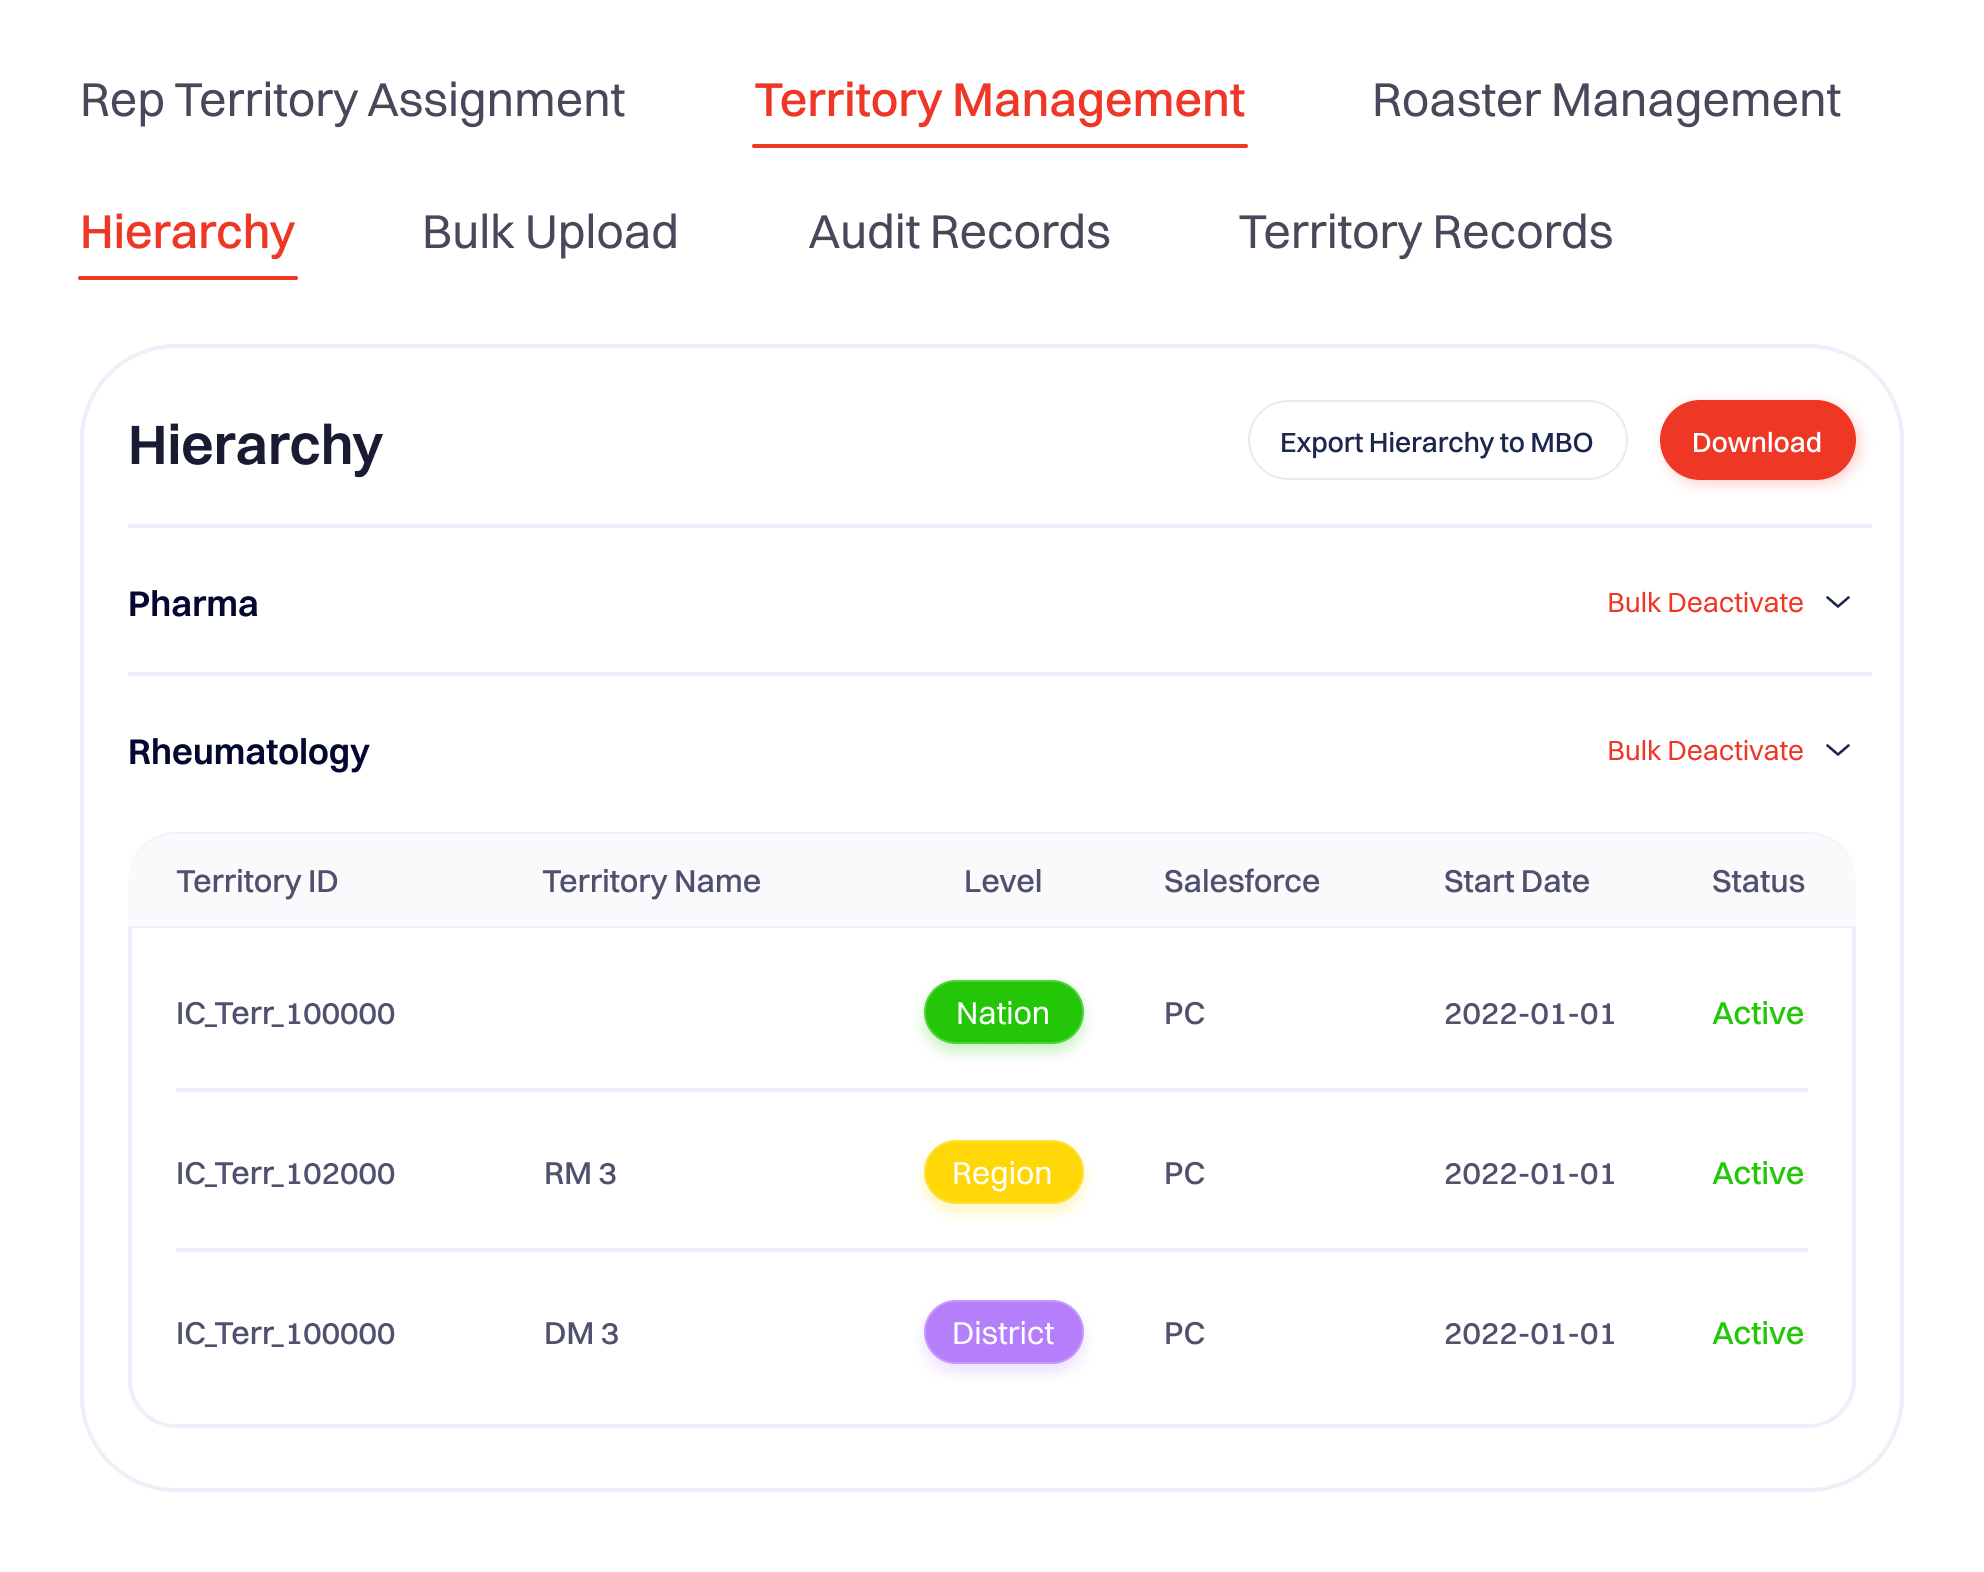
Task: Select the IC_Terr_102000 territory row
Action: [286, 1173]
